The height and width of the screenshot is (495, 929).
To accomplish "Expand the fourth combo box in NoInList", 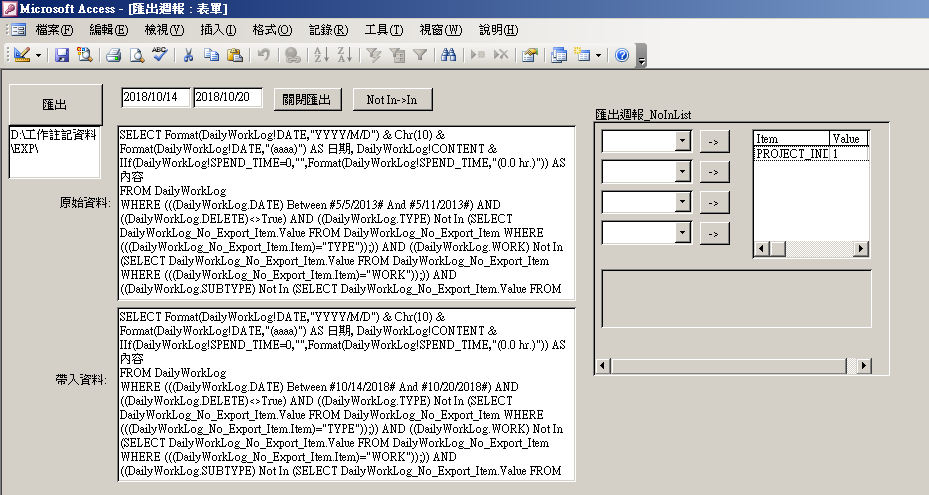I will 683,233.
